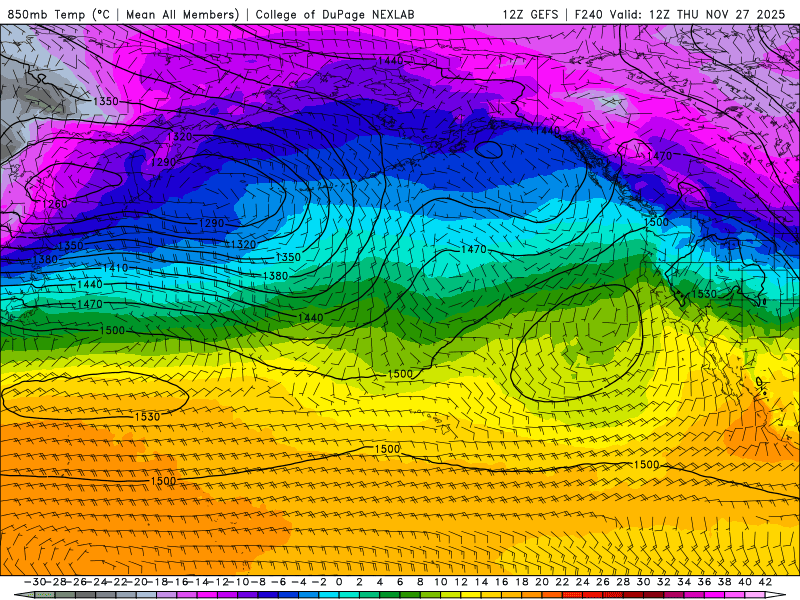
Task: Click the 1260 height contour label
Action: (x=55, y=204)
